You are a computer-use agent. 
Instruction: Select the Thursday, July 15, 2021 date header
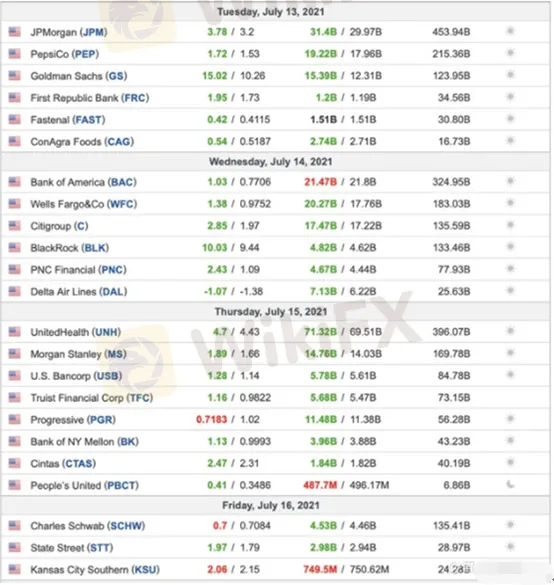271,312
